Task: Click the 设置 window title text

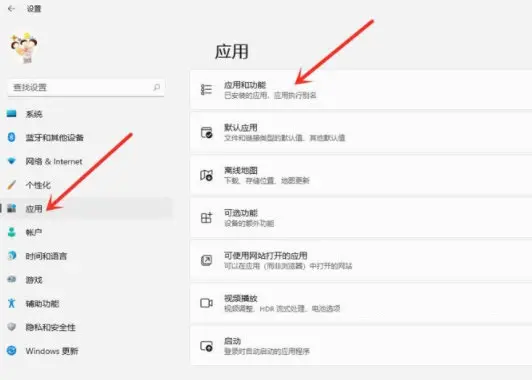Action: pyautogui.click(x=34, y=9)
